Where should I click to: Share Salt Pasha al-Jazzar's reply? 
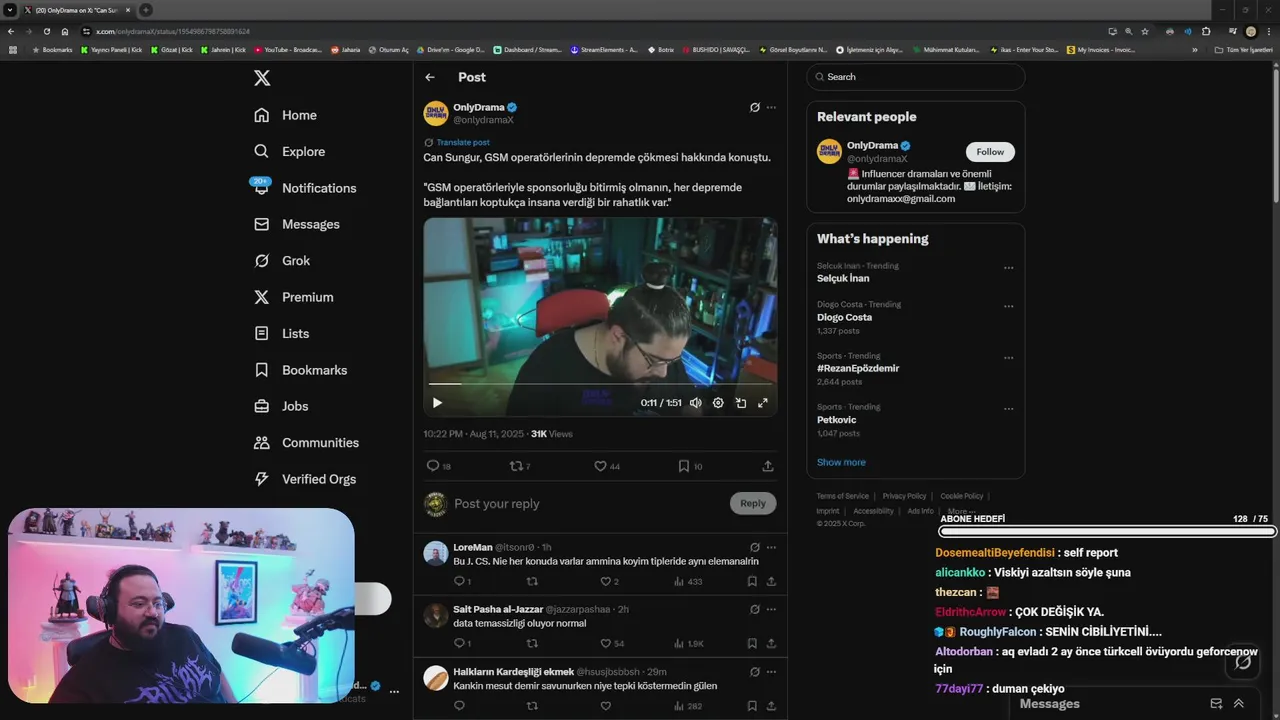pos(771,643)
